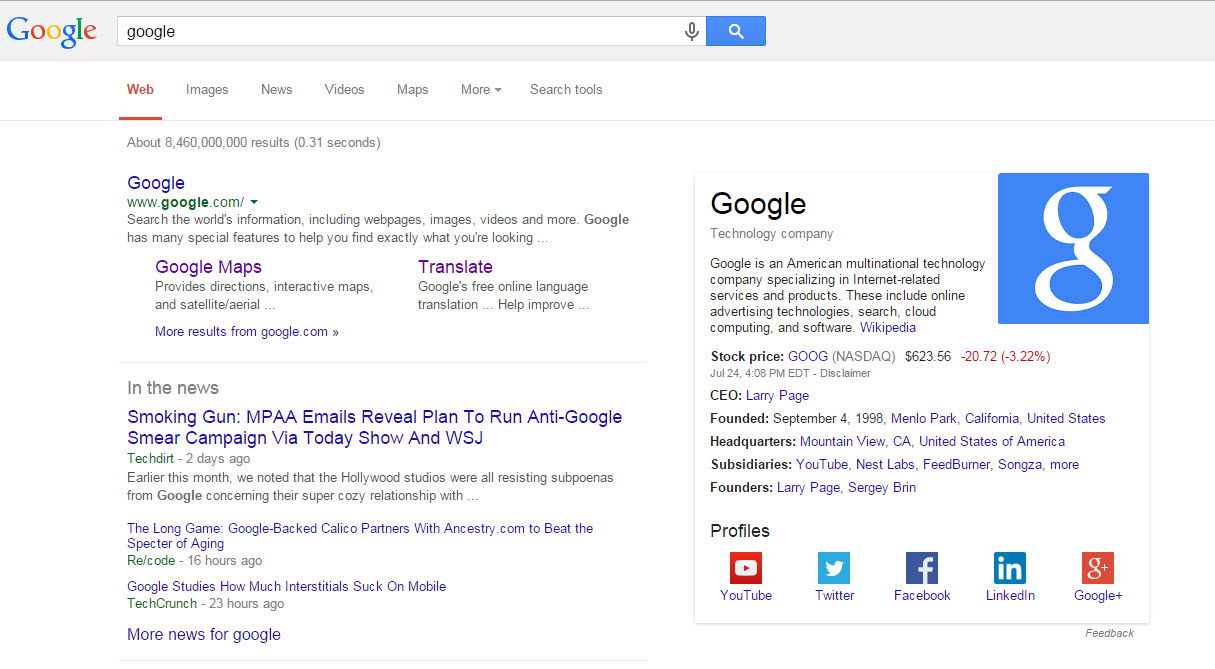Switch to the News tab

click(x=276, y=89)
